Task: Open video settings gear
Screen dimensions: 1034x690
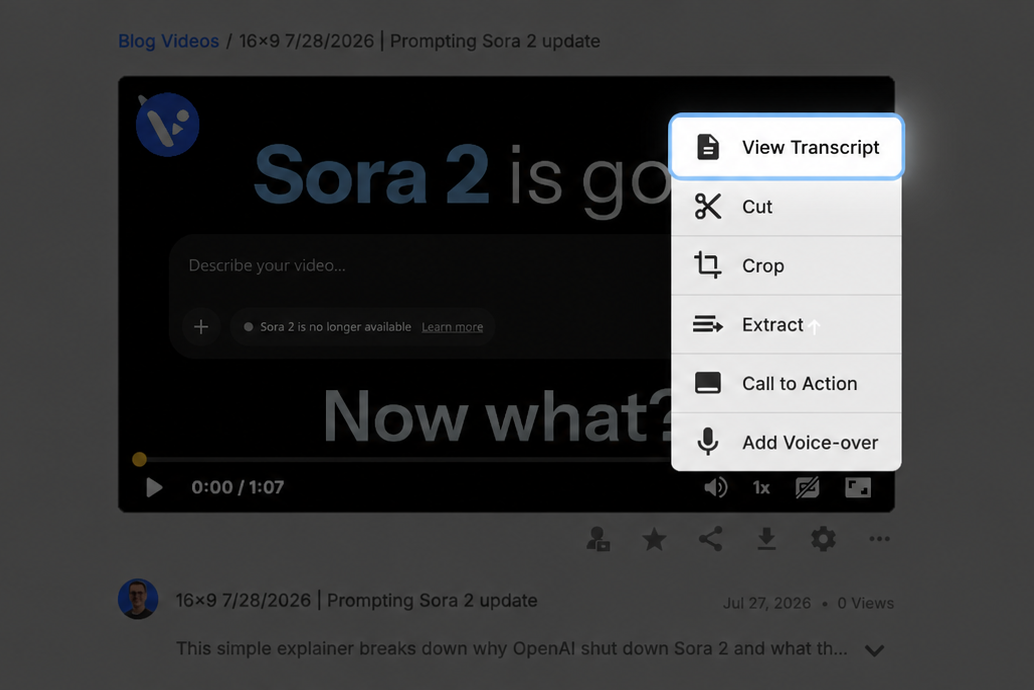Action: [x=823, y=539]
